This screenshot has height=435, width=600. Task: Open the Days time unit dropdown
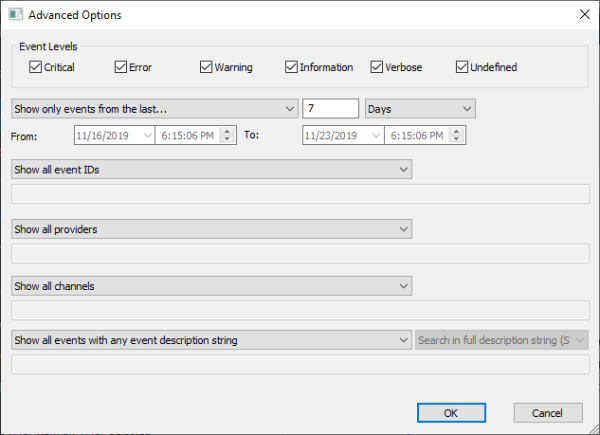[x=420, y=108]
